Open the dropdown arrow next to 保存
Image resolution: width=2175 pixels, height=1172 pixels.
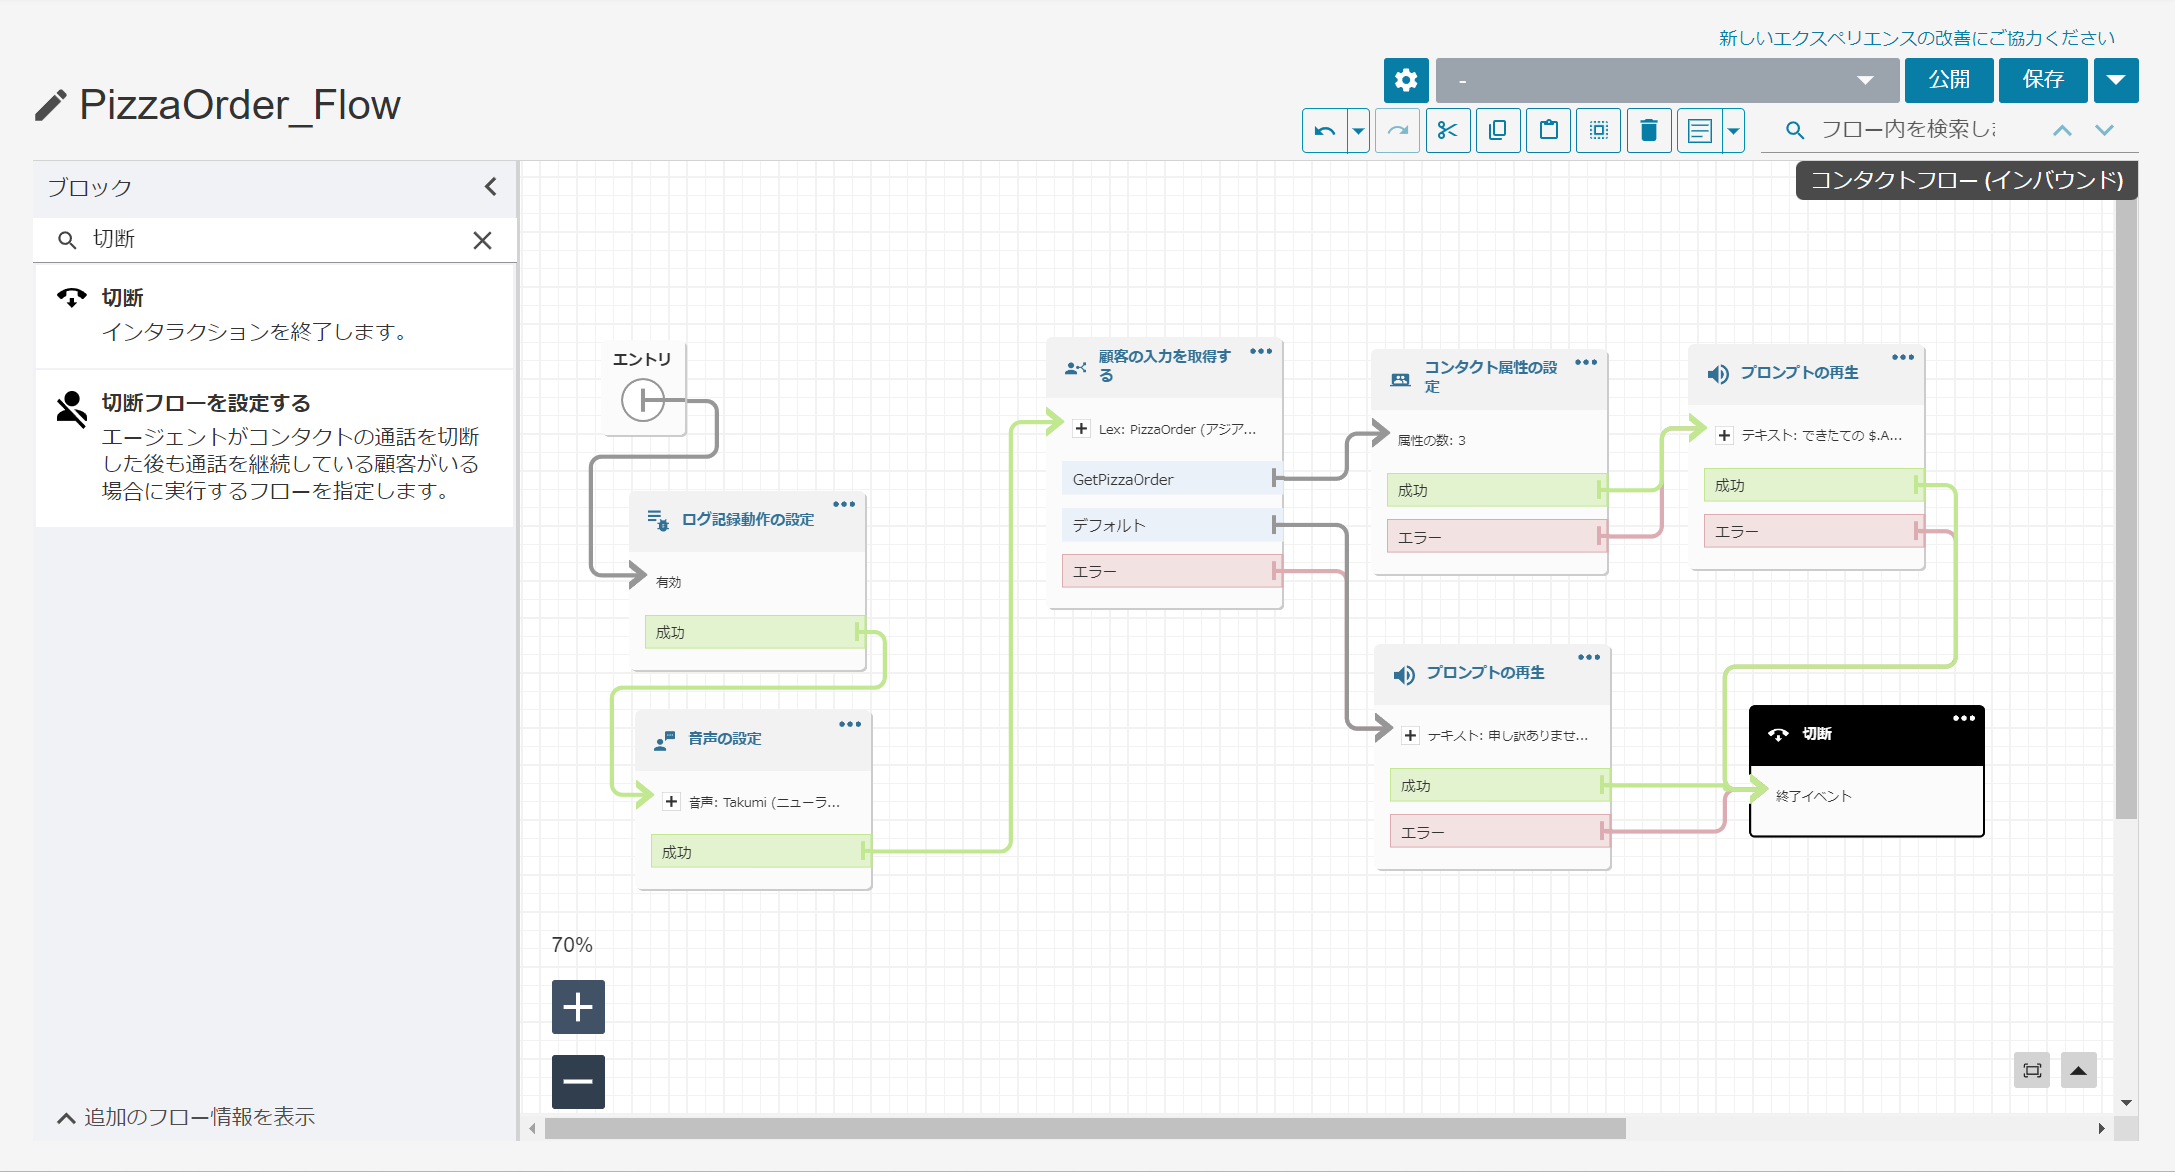point(2116,80)
